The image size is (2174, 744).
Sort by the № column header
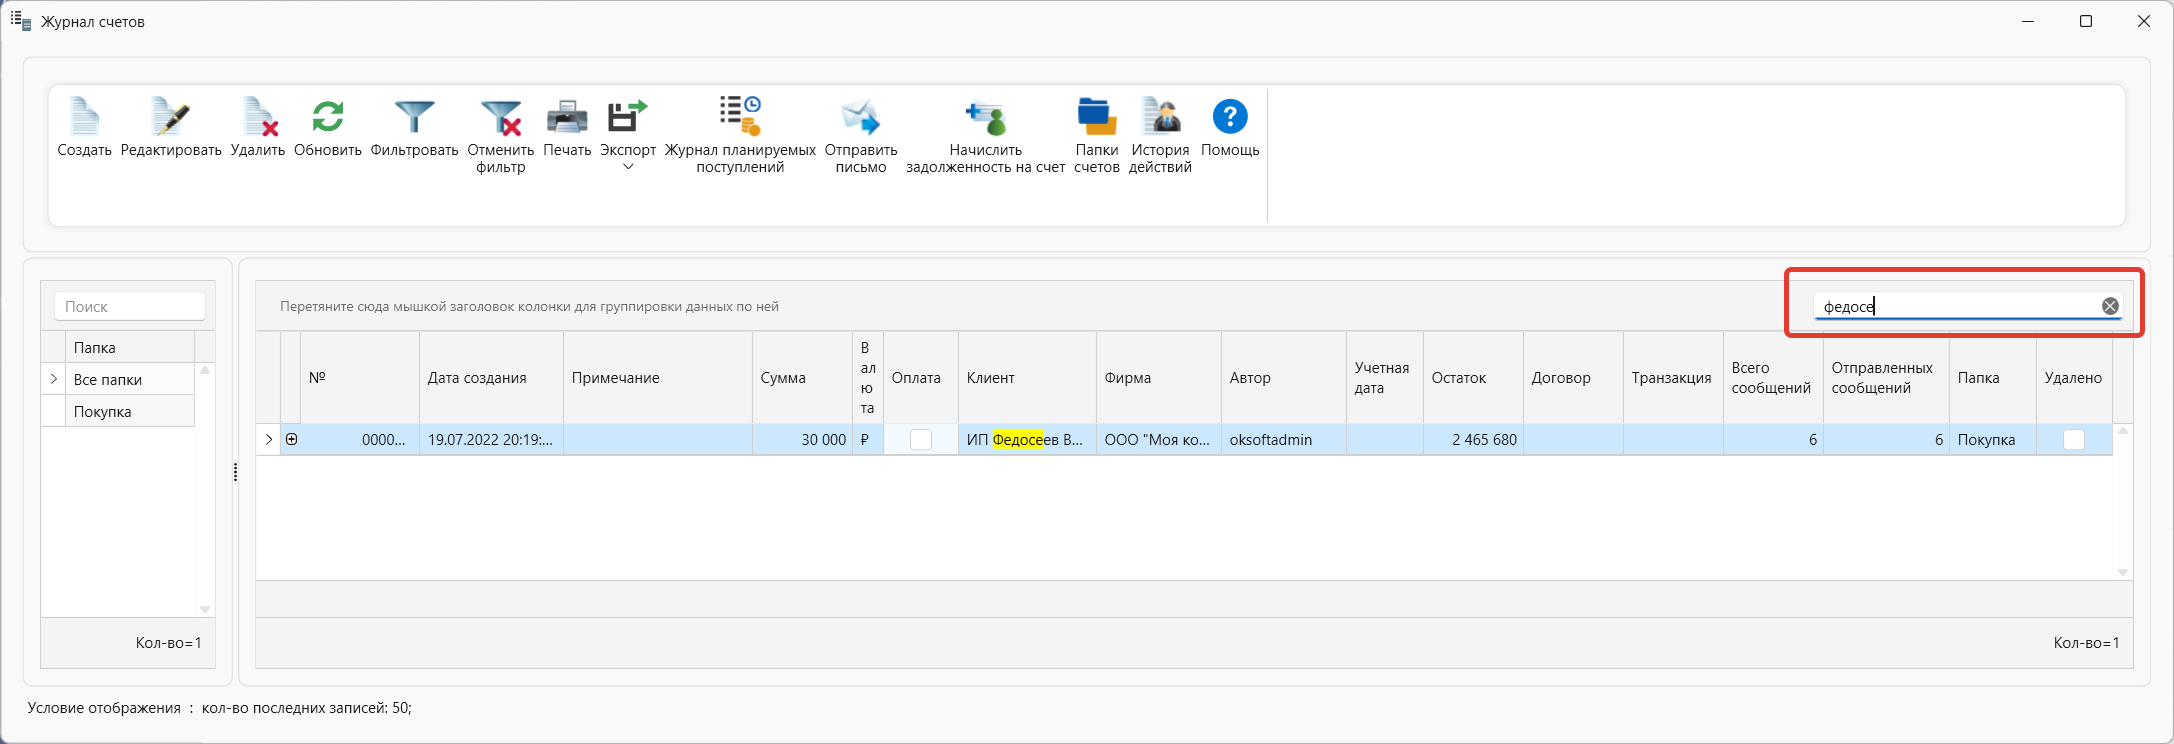pos(360,378)
